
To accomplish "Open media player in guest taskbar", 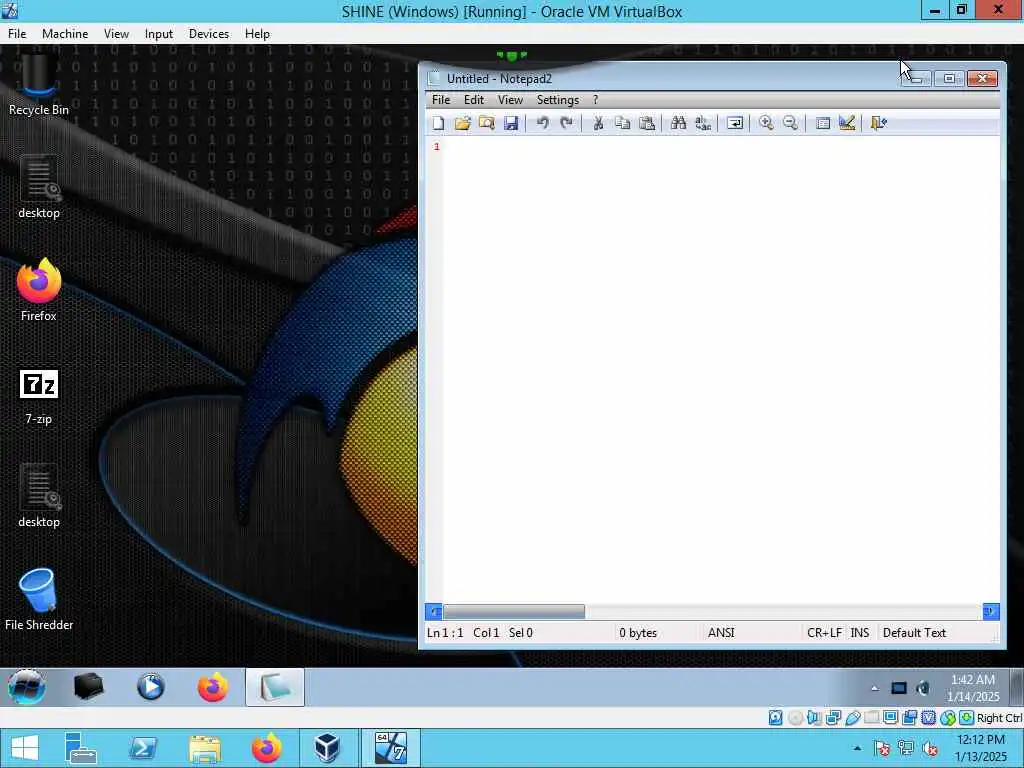I will tap(151, 687).
